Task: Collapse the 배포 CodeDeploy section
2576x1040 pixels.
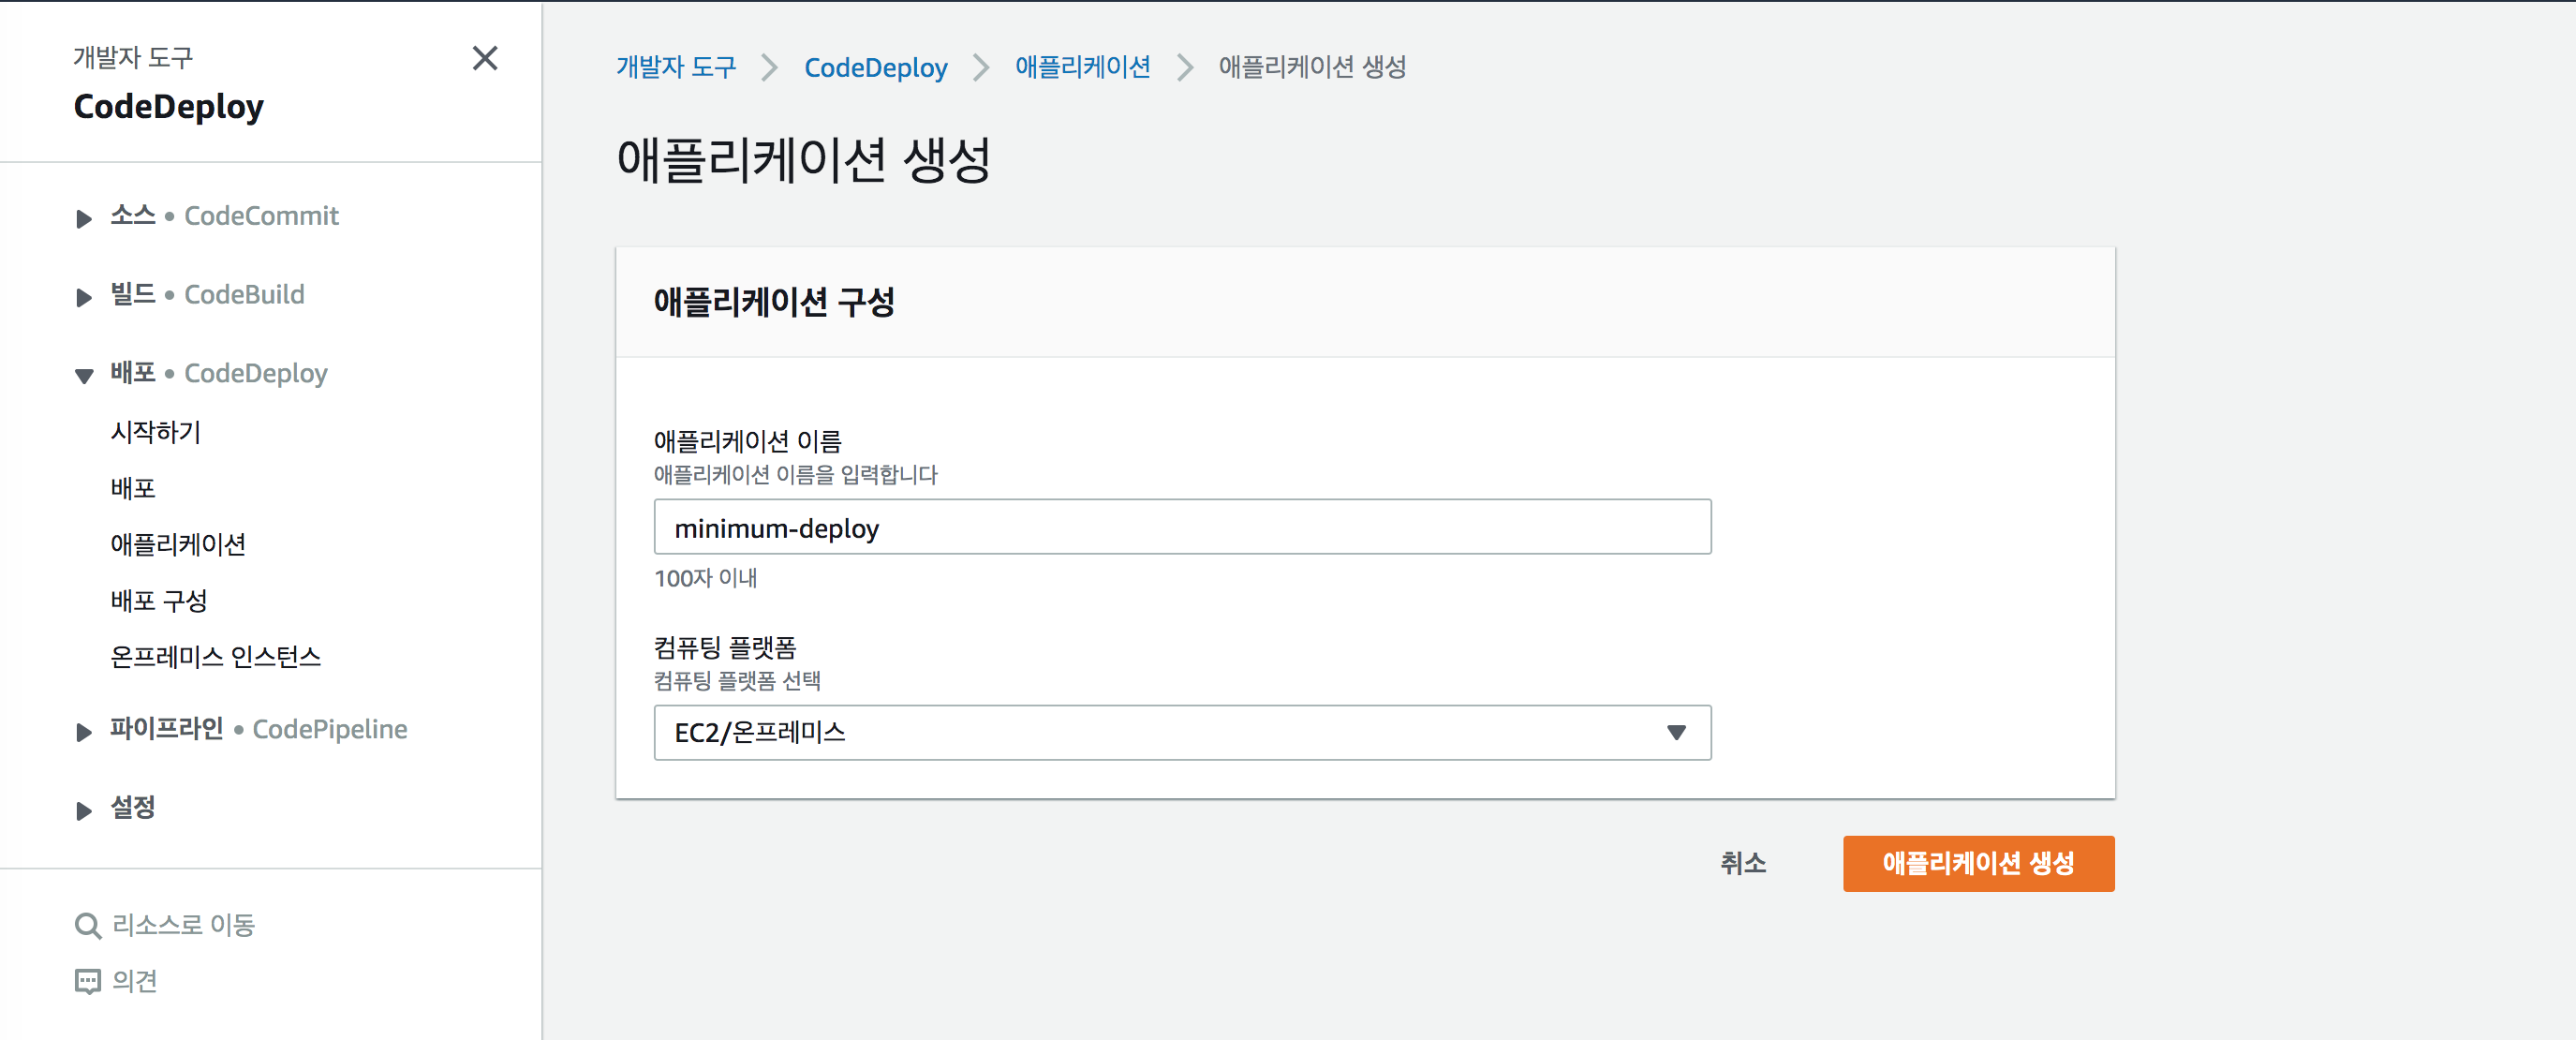Action: (x=84, y=375)
